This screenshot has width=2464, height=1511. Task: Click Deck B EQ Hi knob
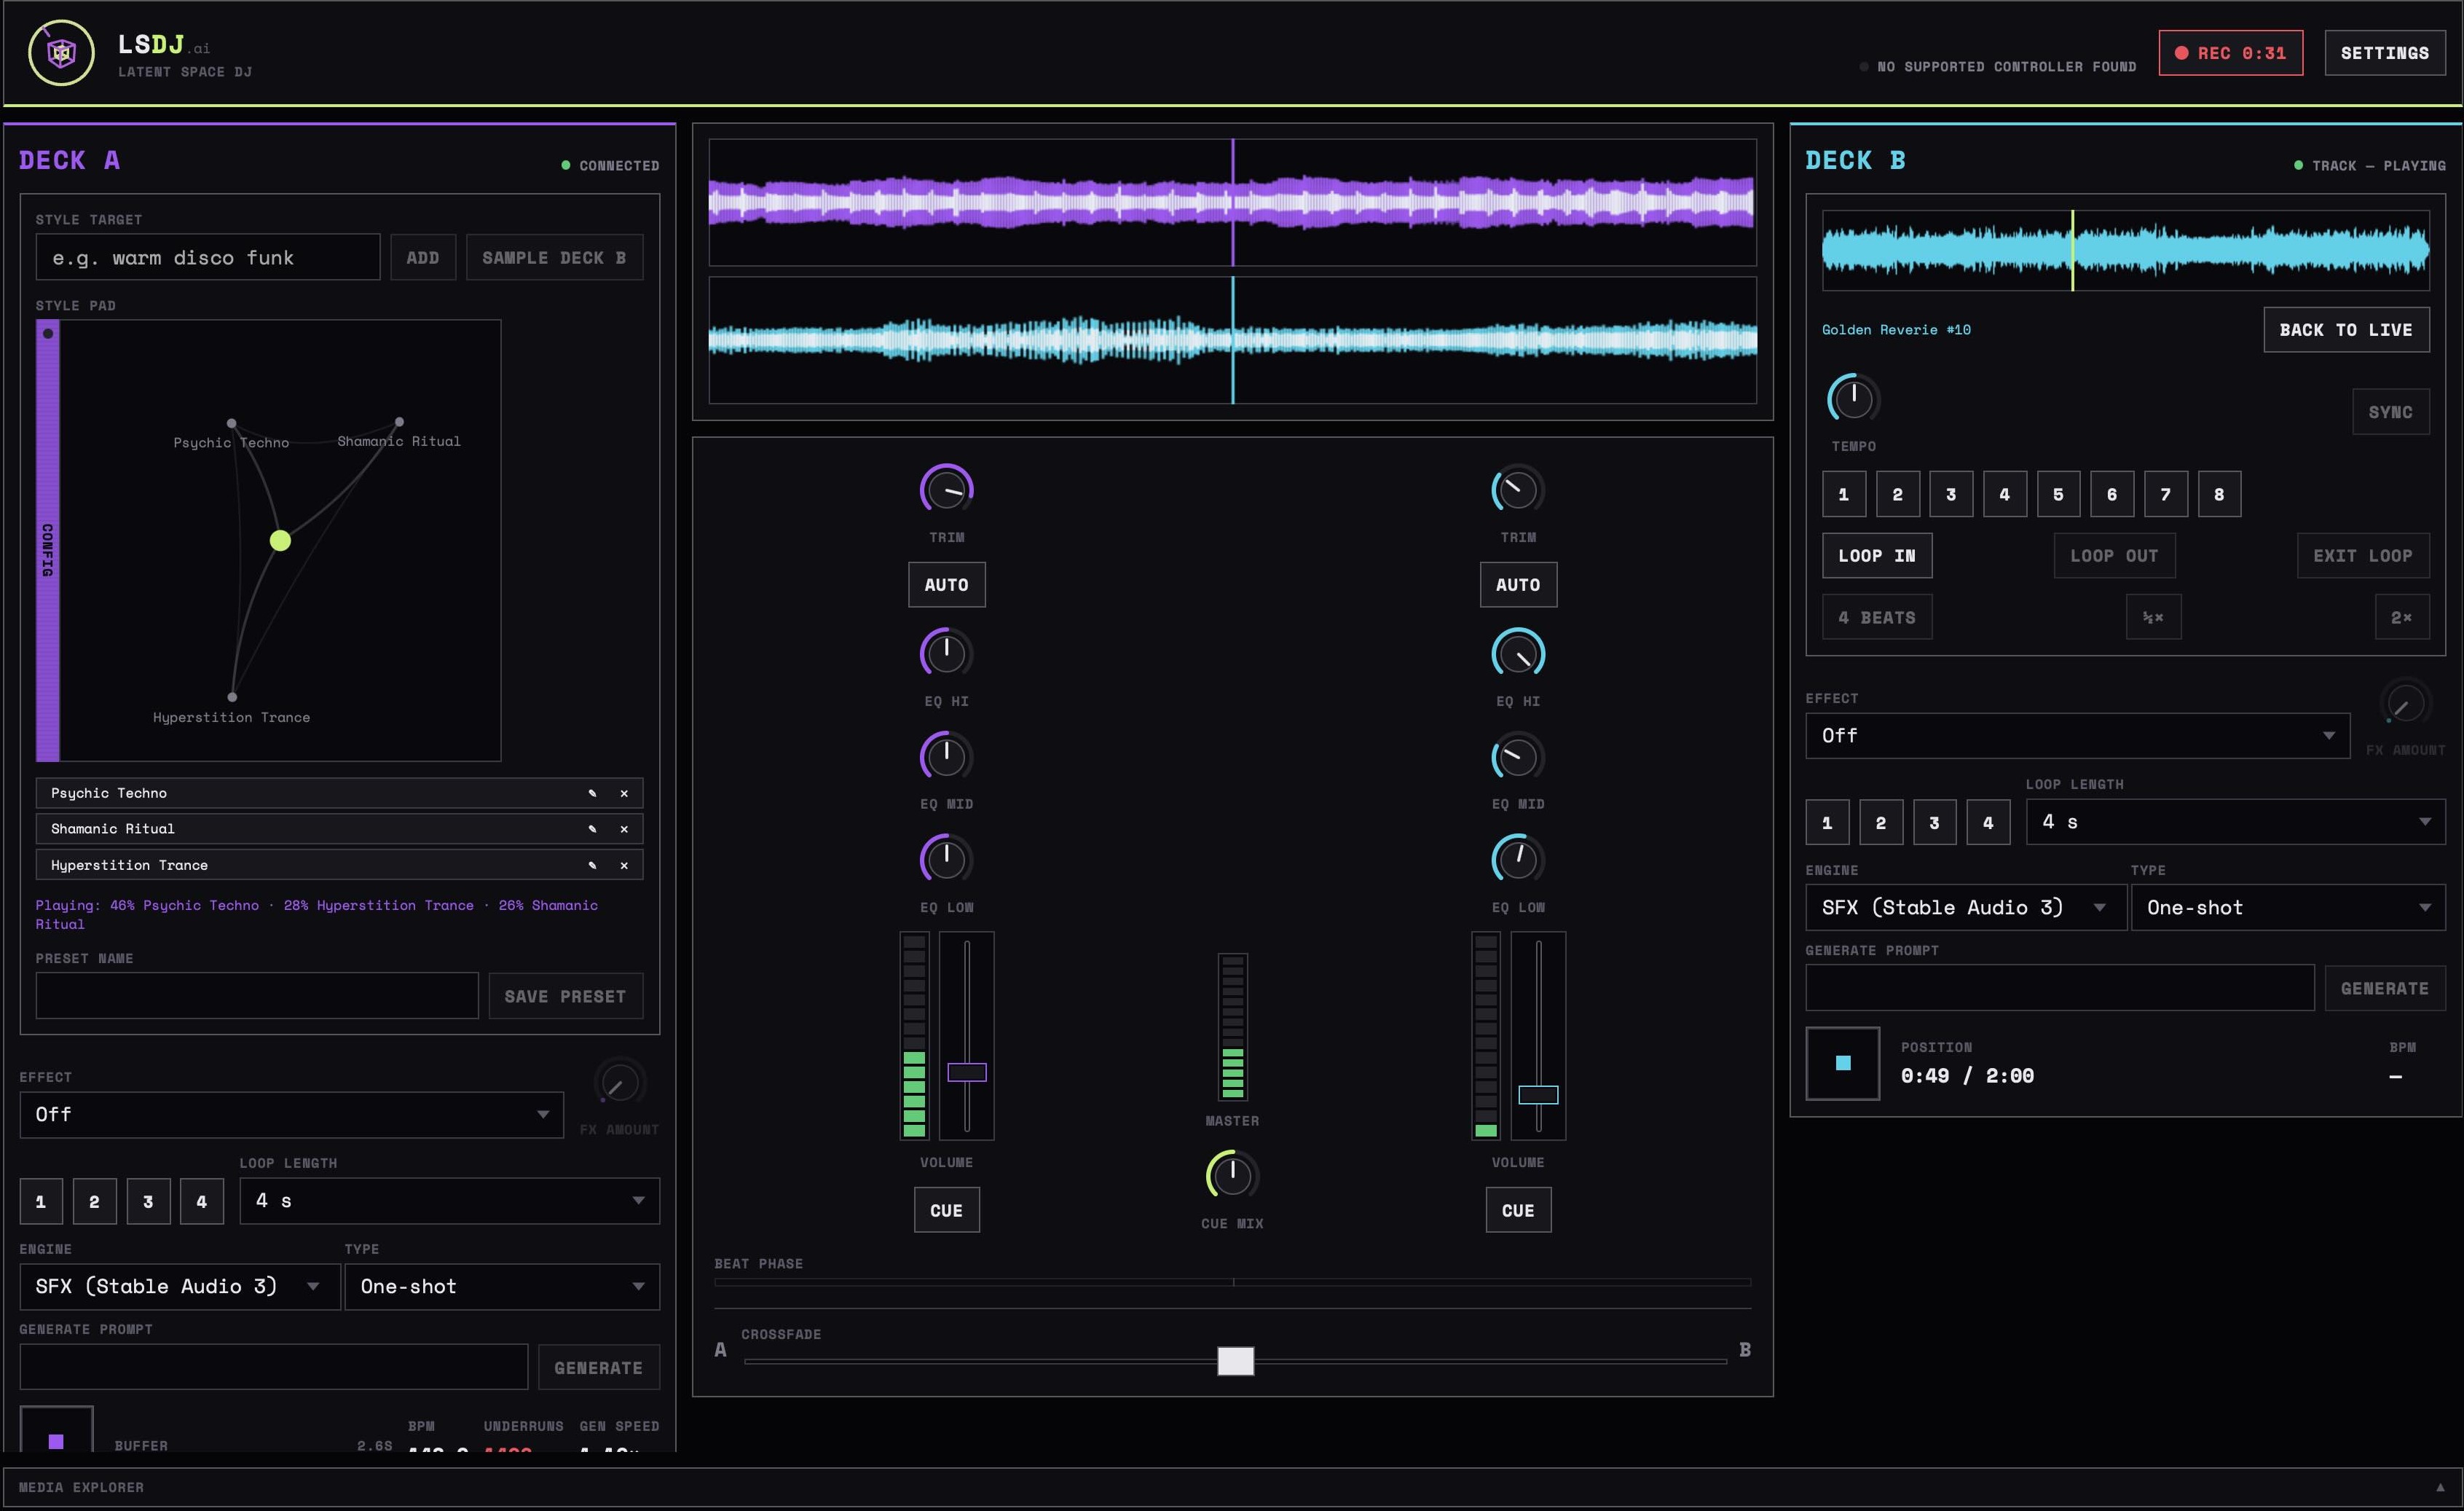coord(1518,654)
